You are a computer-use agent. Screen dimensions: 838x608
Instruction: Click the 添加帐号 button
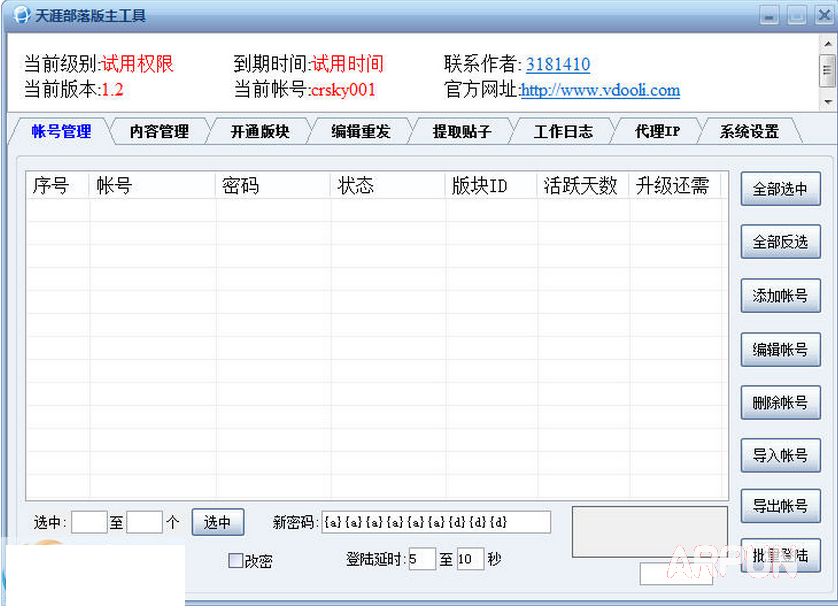(780, 296)
